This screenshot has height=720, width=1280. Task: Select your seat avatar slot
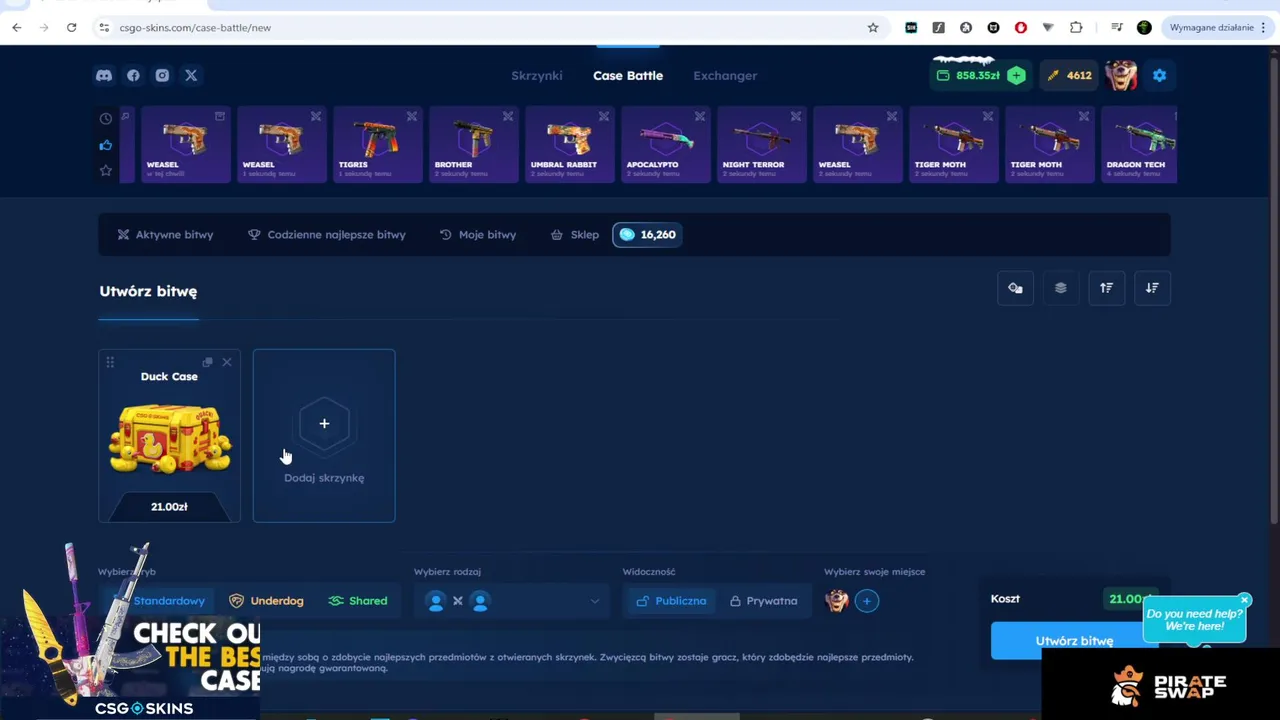(x=837, y=601)
